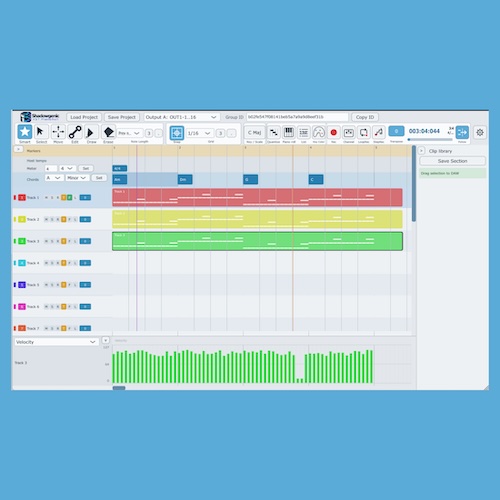Open the Channel tool icon
The width and height of the screenshot is (500, 500).
pyautogui.click(x=349, y=133)
